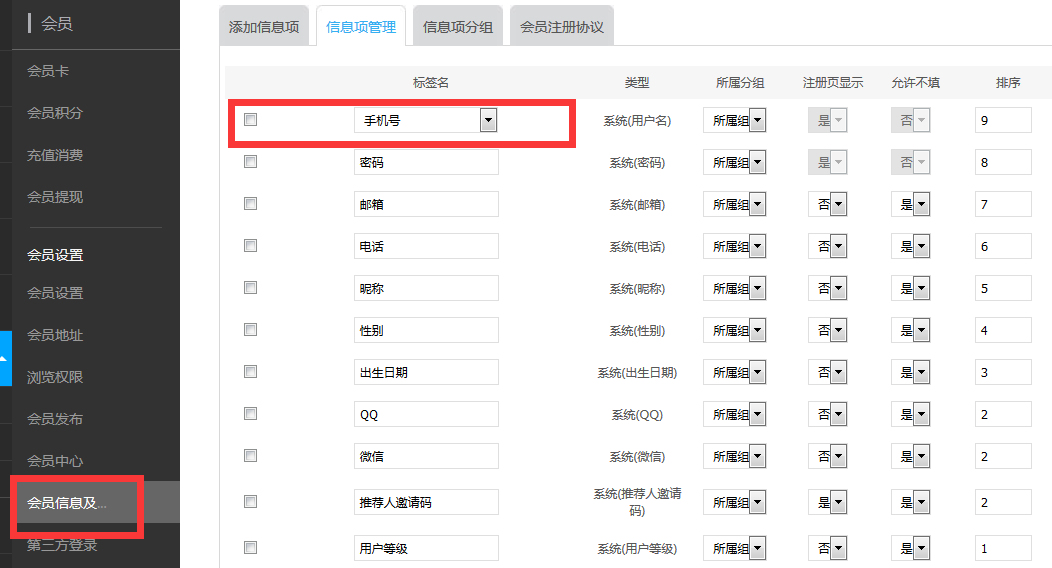Check the 昵称 row checkbox

tap(250, 288)
